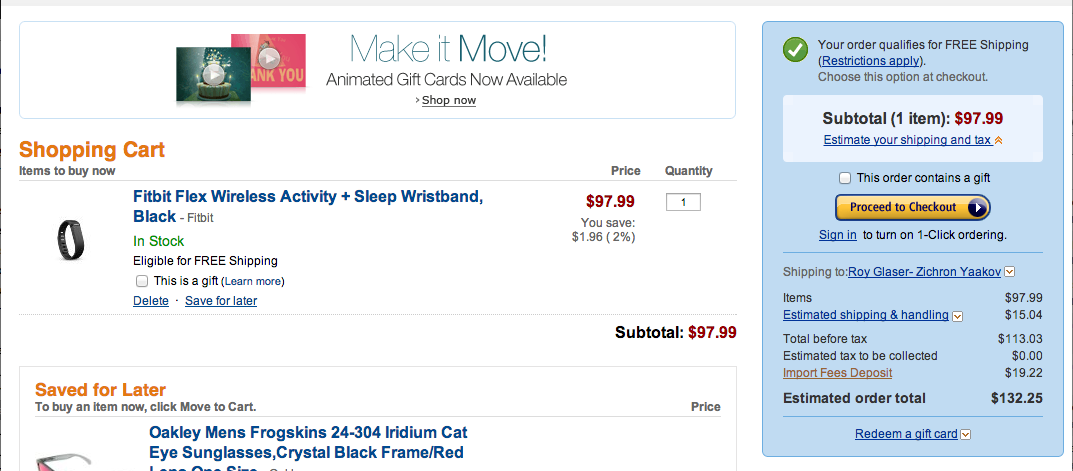1073x471 pixels.
Task: Open the shipping address dropdown arrow
Action: [1010, 271]
